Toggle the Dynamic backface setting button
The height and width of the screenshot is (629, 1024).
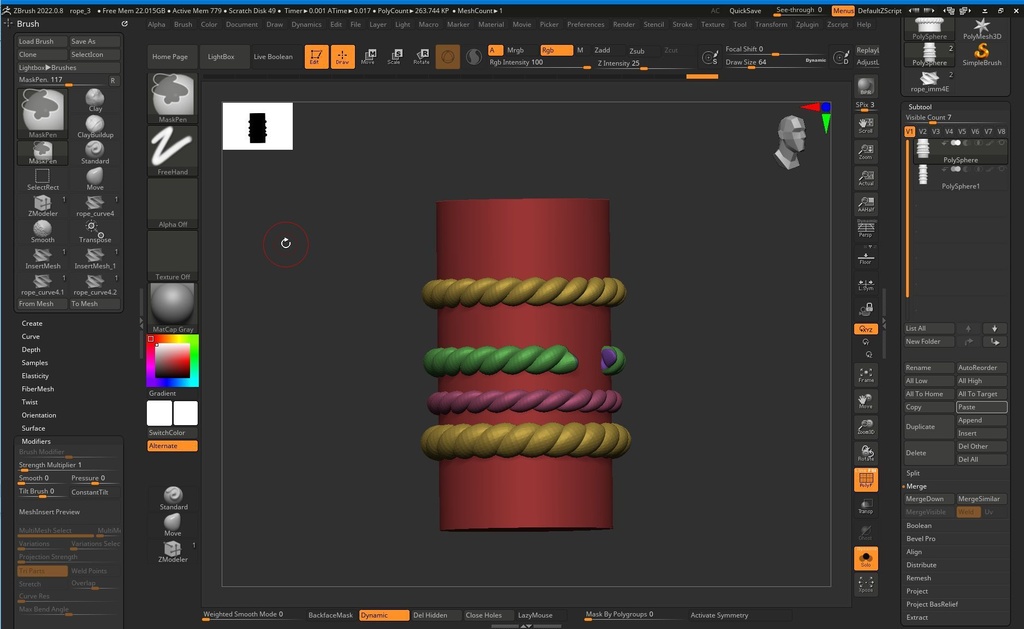pyautogui.click(x=384, y=615)
